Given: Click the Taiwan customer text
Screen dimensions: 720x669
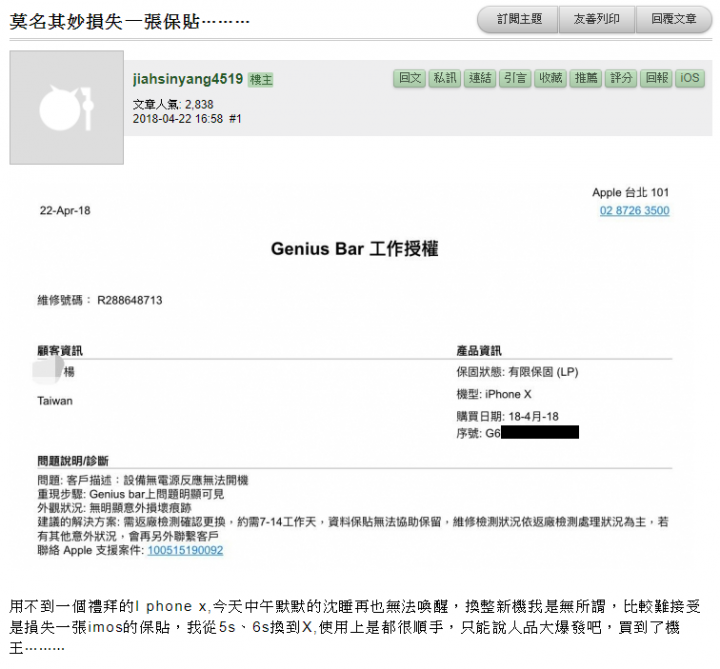Looking at the screenshot, I should 55,401.
